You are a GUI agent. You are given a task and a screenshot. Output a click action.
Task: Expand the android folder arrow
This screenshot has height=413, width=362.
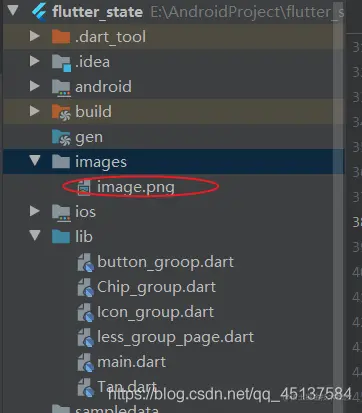coord(35,86)
